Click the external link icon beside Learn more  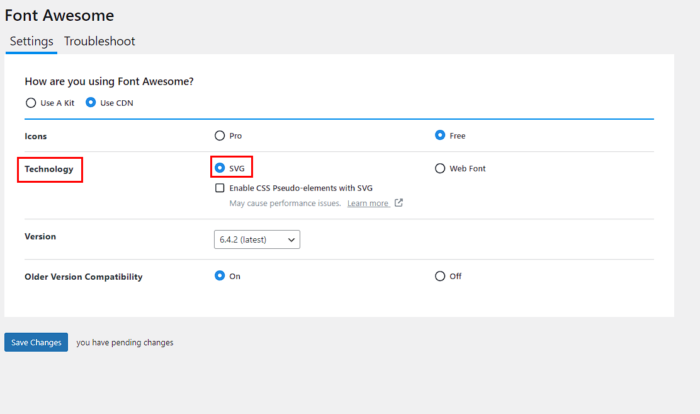[x=399, y=203]
